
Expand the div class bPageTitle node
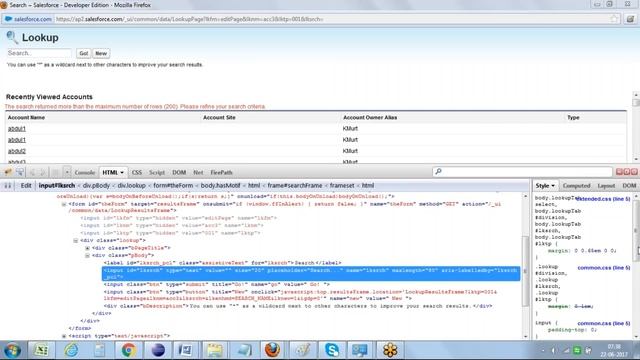point(87,248)
